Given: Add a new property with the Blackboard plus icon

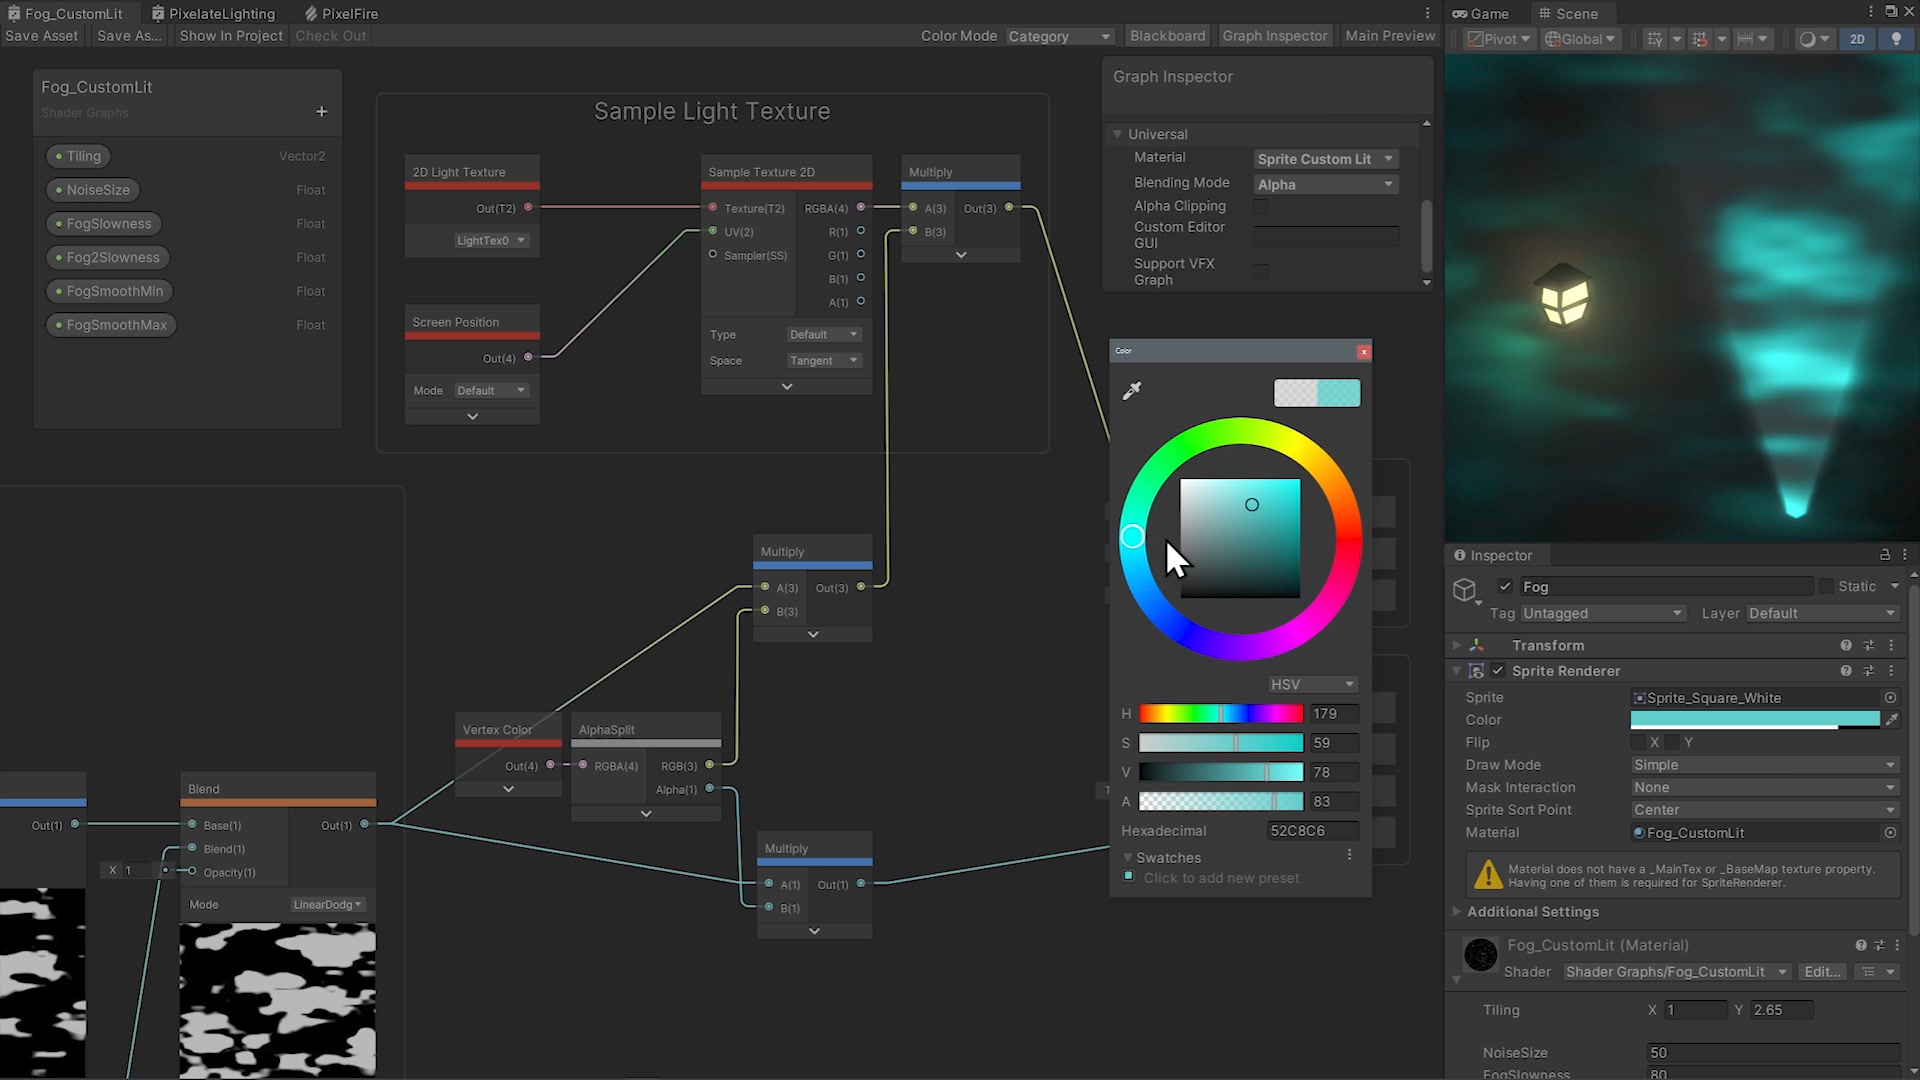Looking at the screenshot, I should point(321,112).
